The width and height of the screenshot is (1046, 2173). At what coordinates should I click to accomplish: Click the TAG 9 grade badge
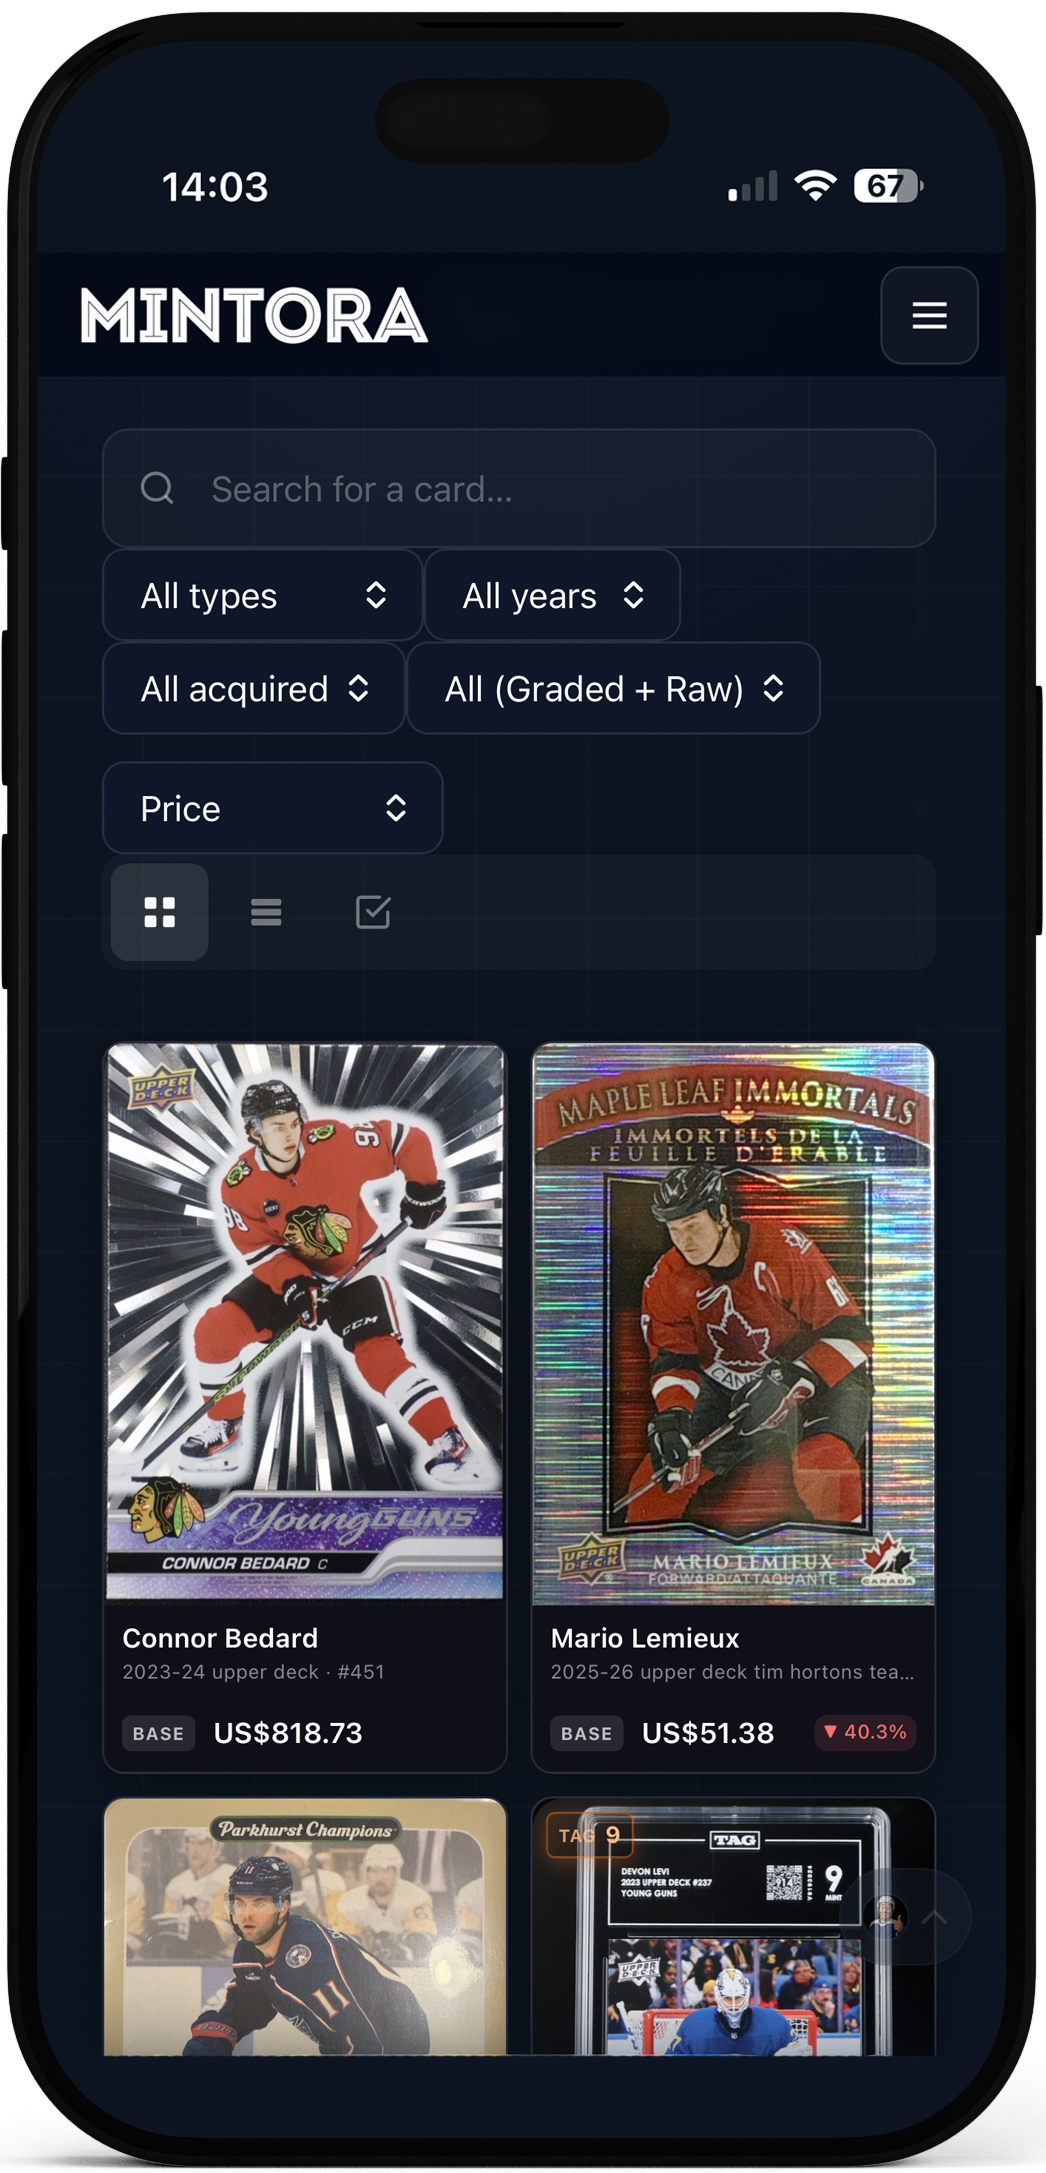pyautogui.click(x=590, y=1835)
